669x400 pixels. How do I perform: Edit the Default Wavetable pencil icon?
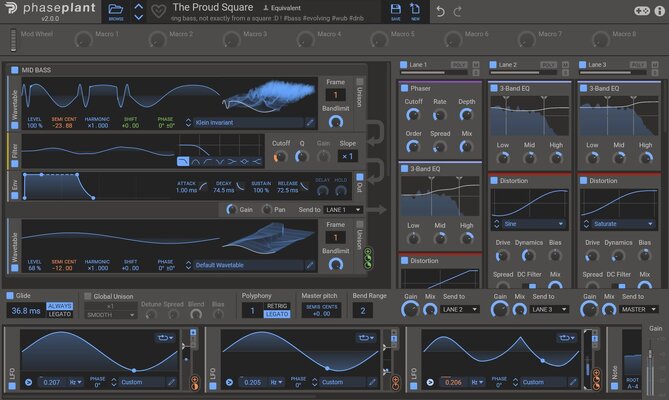[310, 265]
